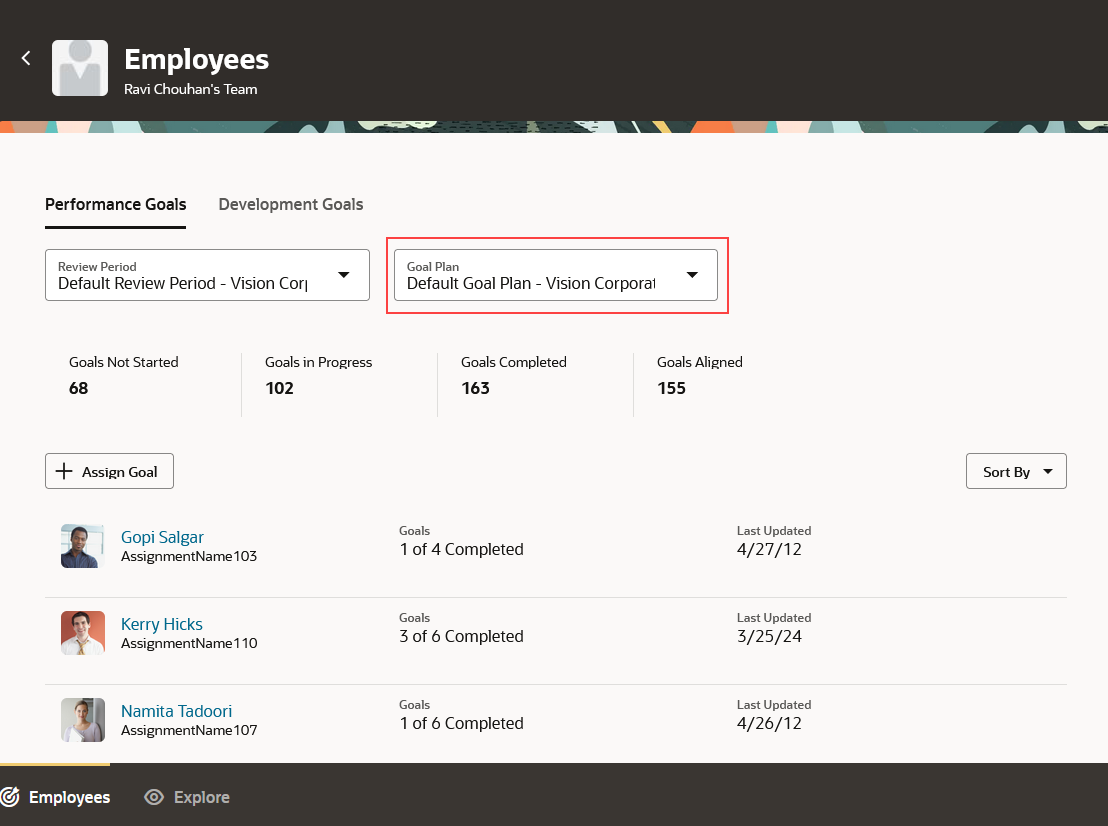This screenshot has width=1108, height=826.
Task: Open the Explore bottom tab
Action: [x=187, y=797]
